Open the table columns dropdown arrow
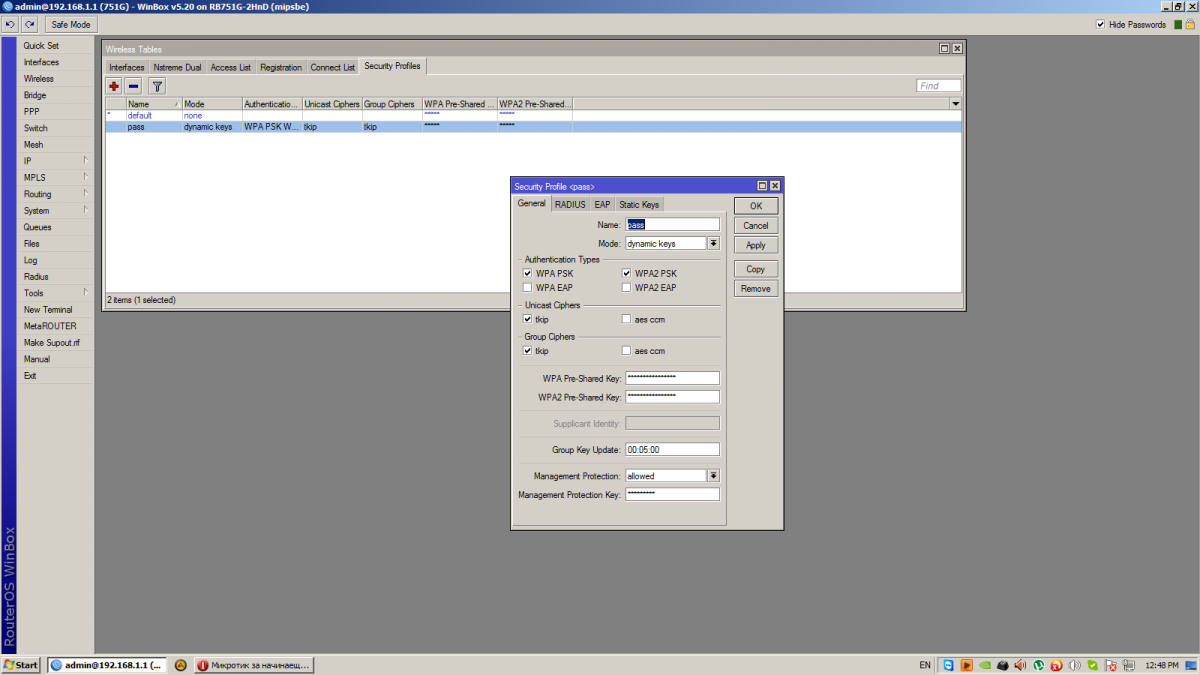Image resolution: width=1200 pixels, height=675 pixels. click(955, 104)
